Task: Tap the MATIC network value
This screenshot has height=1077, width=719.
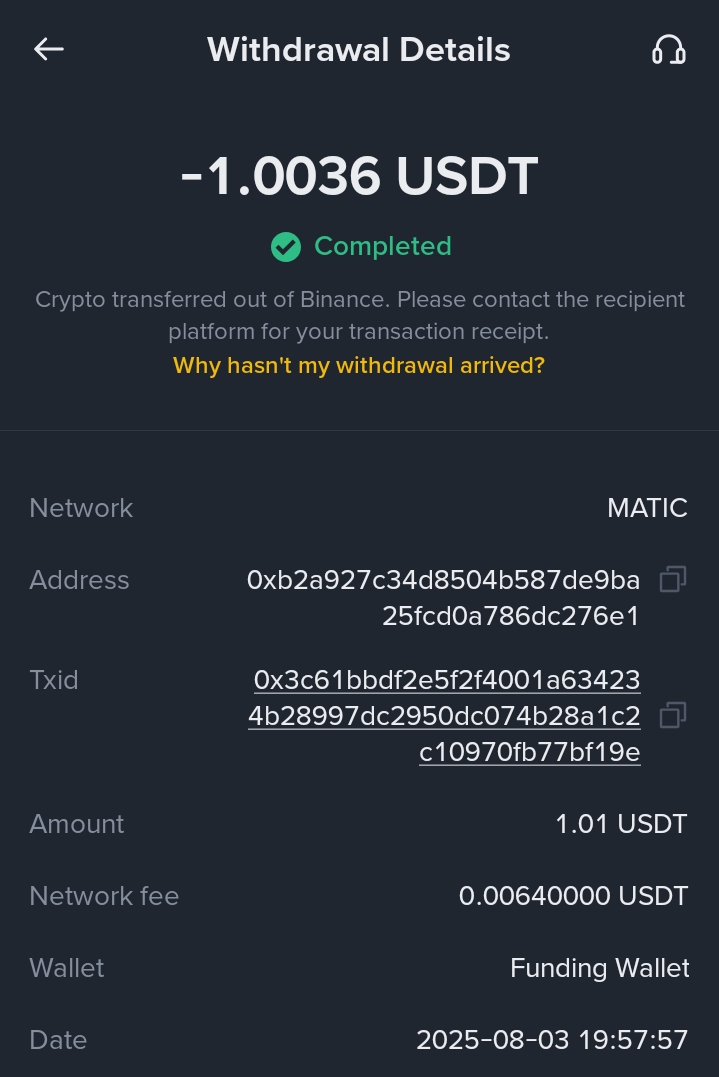Action: pos(647,508)
